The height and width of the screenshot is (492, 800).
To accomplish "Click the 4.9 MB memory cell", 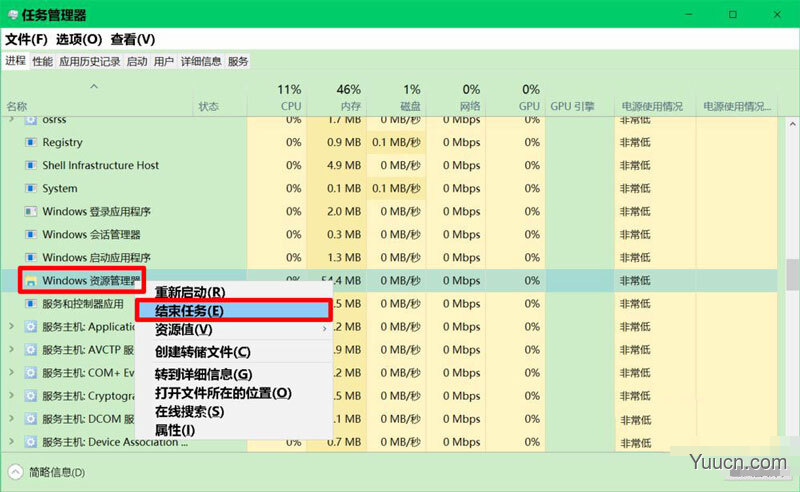I will tap(344, 165).
